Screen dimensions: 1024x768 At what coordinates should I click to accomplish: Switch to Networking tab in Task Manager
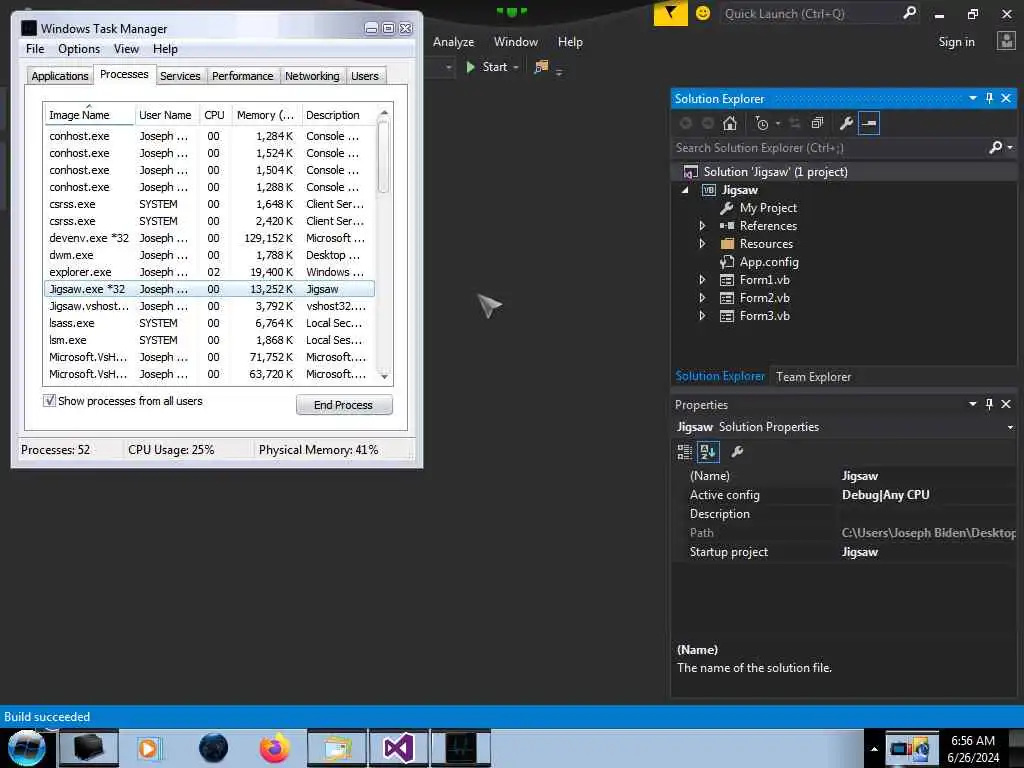click(312, 76)
